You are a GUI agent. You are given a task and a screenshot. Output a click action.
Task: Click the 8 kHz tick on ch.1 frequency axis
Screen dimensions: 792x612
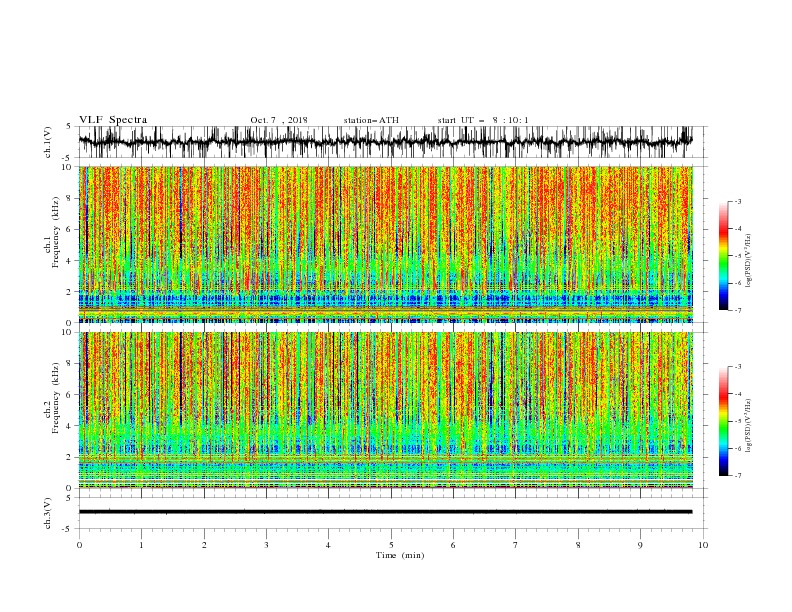point(71,198)
